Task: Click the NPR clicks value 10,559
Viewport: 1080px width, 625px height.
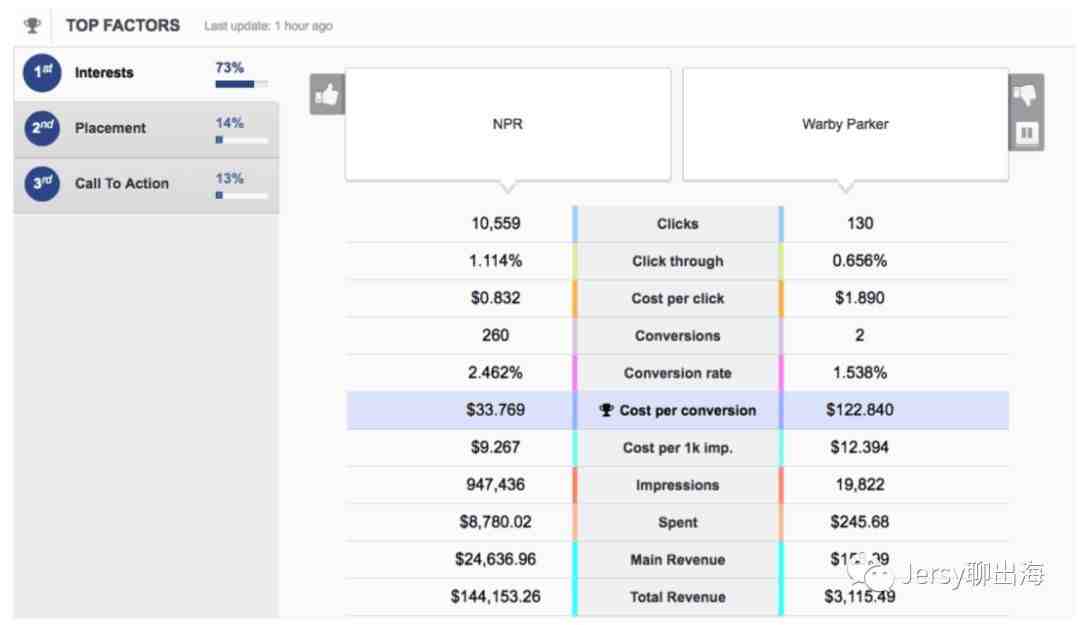Action: [496, 223]
